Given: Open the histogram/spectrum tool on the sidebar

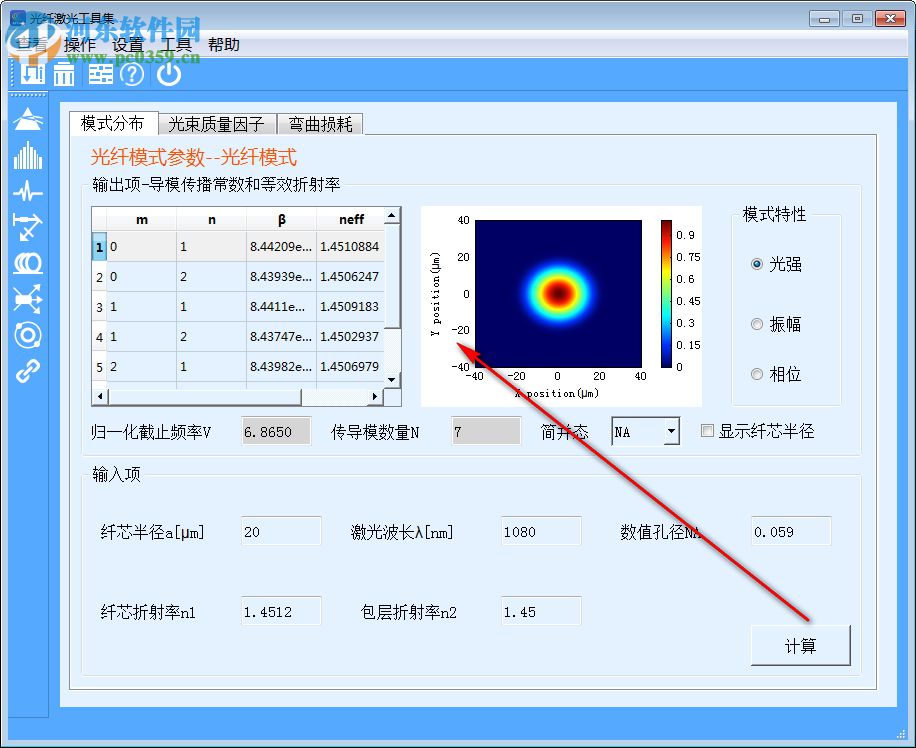Looking at the screenshot, I should [x=27, y=155].
